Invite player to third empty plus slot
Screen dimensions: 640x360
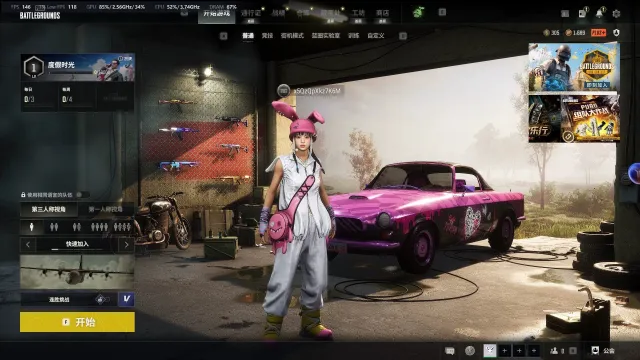pos(534,351)
